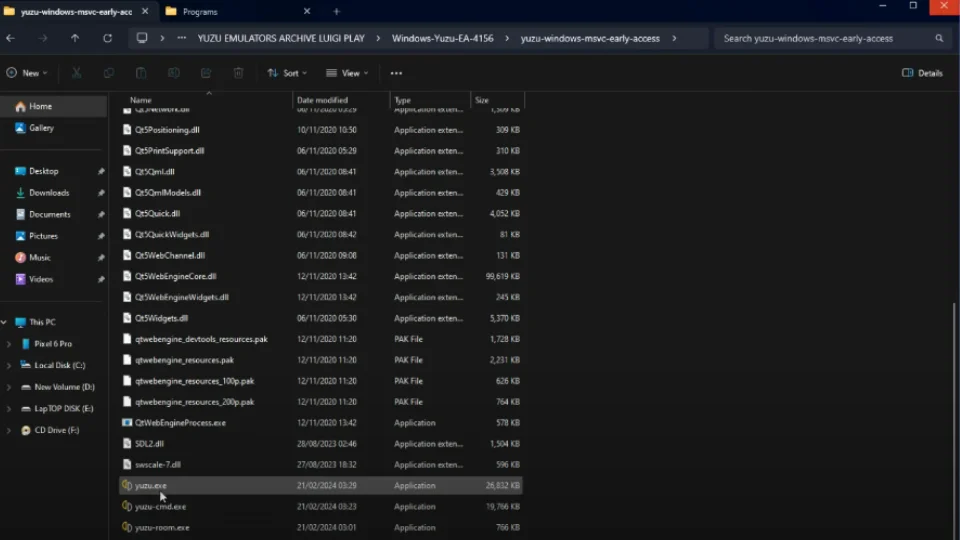Viewport: 960px width, 540px height.
Task: Expand the LapTOP DISK (E:) node
Action: [x=9, y=408]
